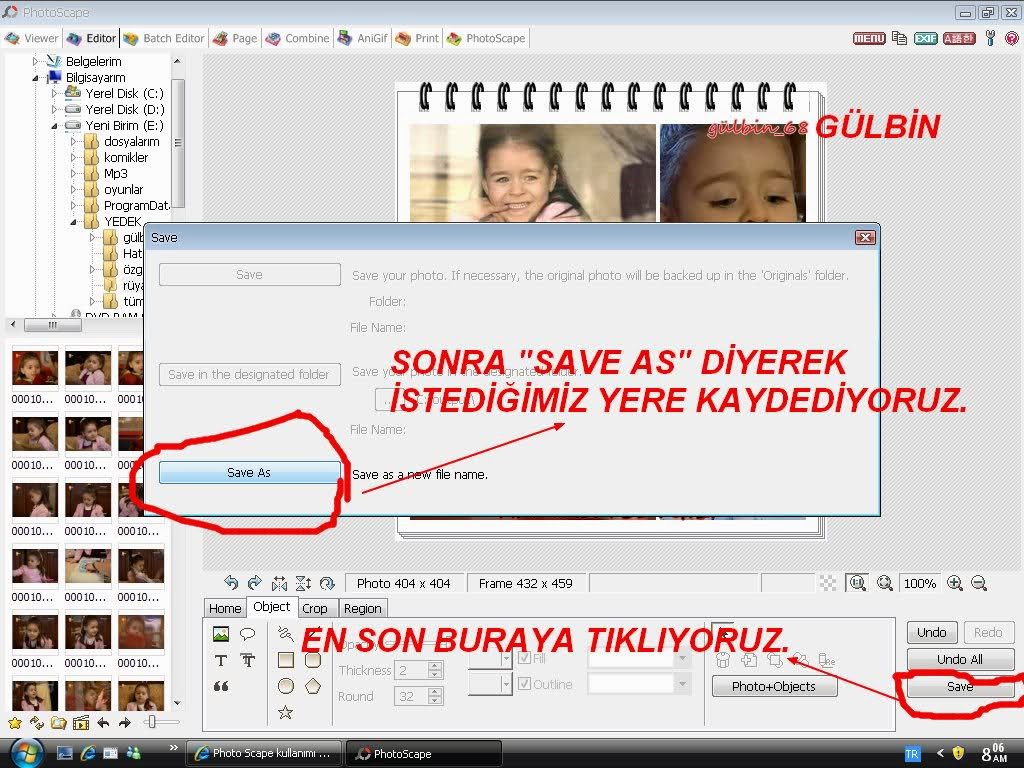This screenshot has height=768, width=1024.
Task: Click the EXIF info icon
Action: [925, 39]
